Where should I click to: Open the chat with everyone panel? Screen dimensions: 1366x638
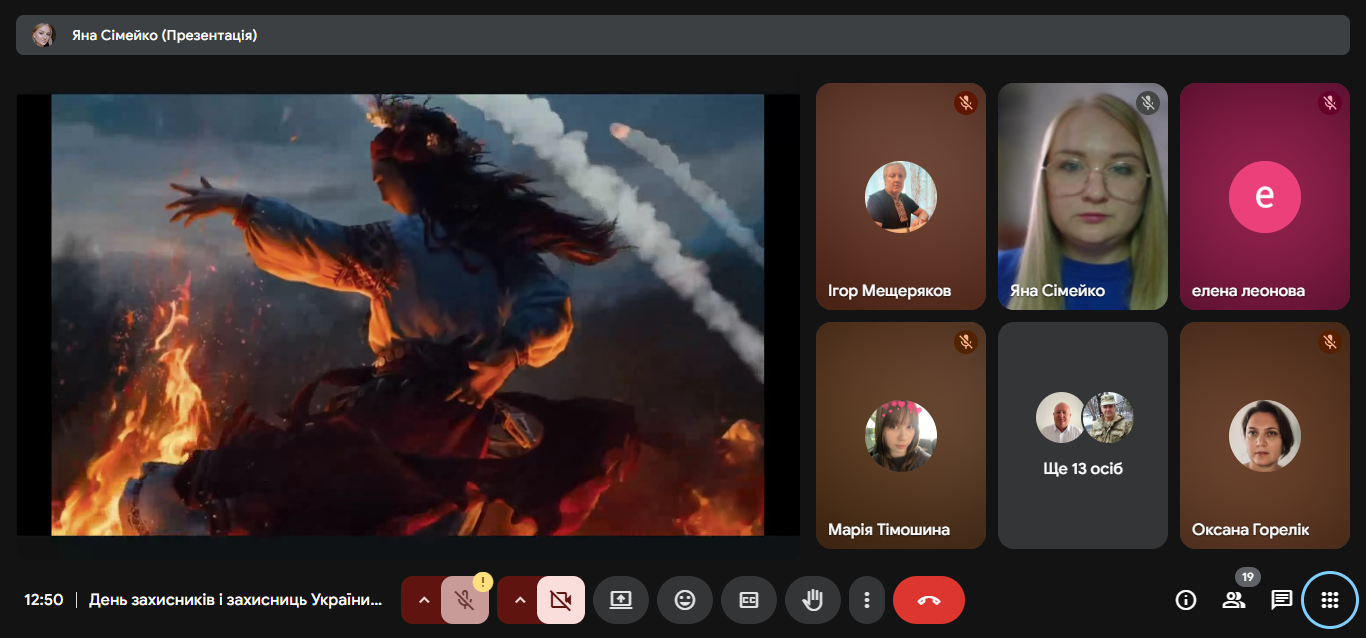pyautogui.click(x=1281, y=600)
